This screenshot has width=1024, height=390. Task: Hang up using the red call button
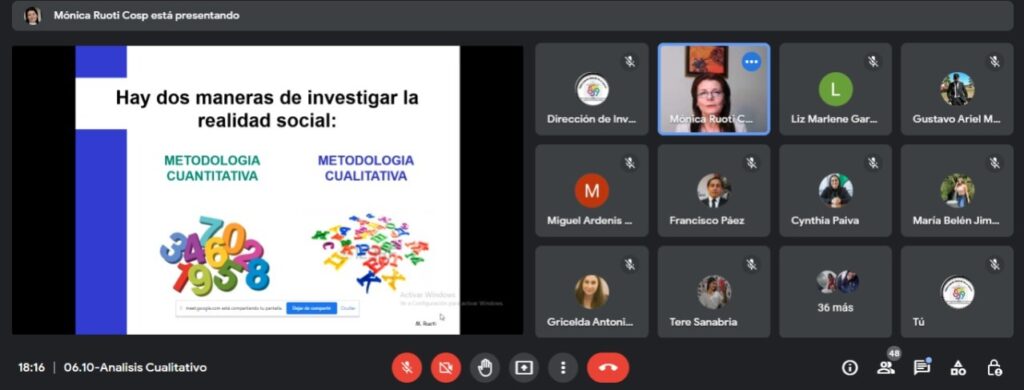click(x=607, y=368)
